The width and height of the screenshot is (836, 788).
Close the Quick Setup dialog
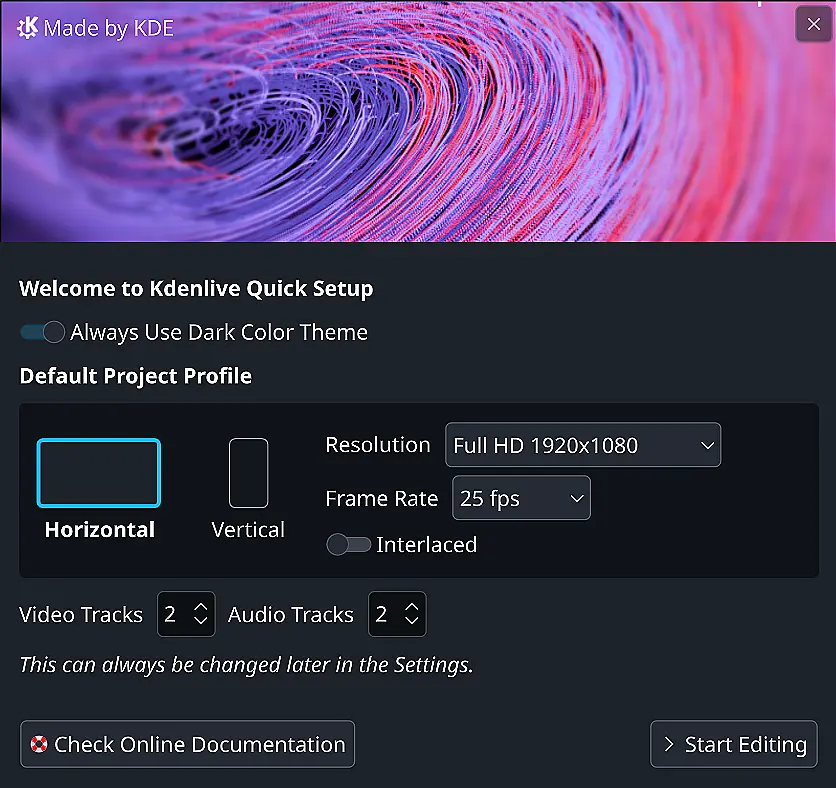[813, 24]
